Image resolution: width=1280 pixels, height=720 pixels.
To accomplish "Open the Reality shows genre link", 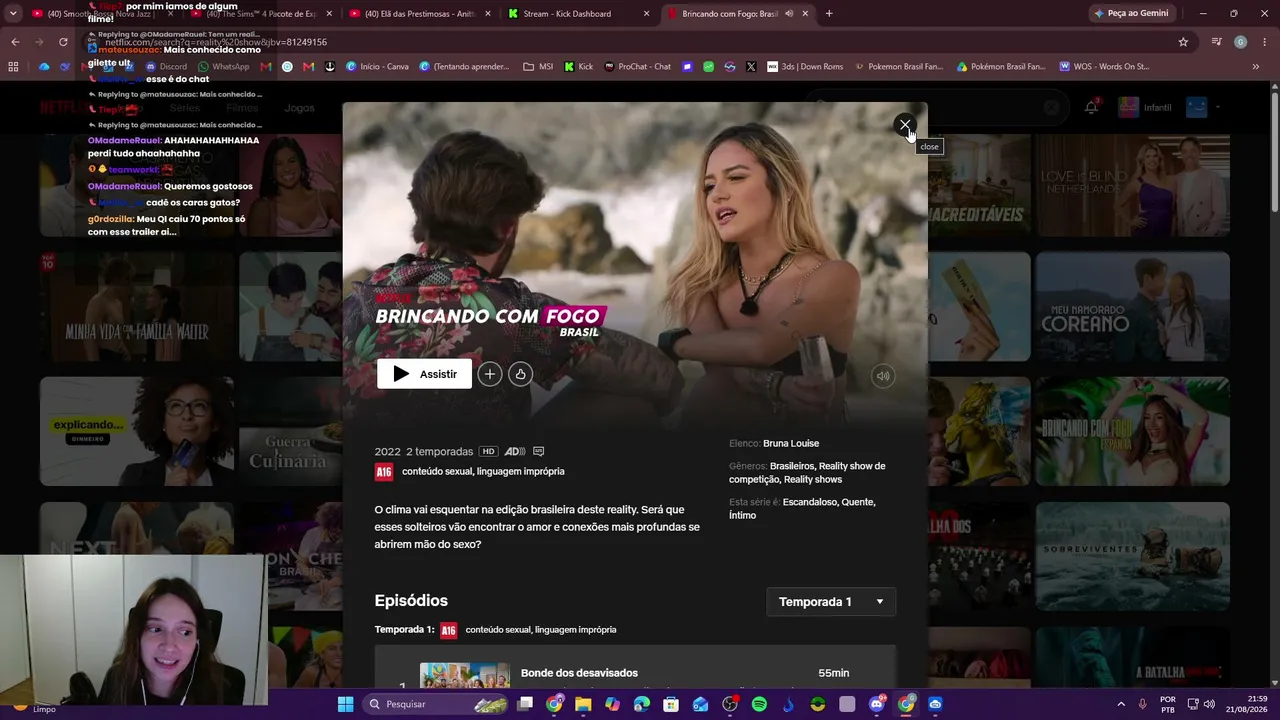I will 813,480.
